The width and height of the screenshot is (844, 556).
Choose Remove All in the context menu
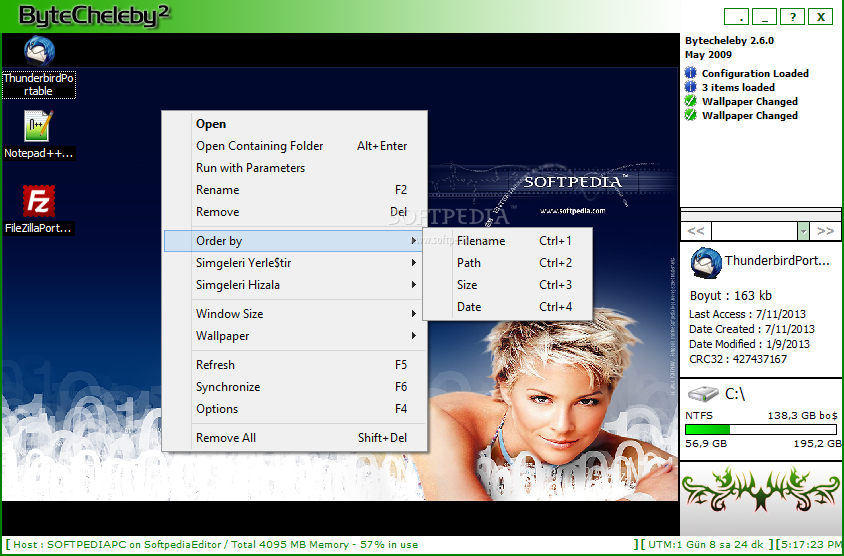[294, 438]
